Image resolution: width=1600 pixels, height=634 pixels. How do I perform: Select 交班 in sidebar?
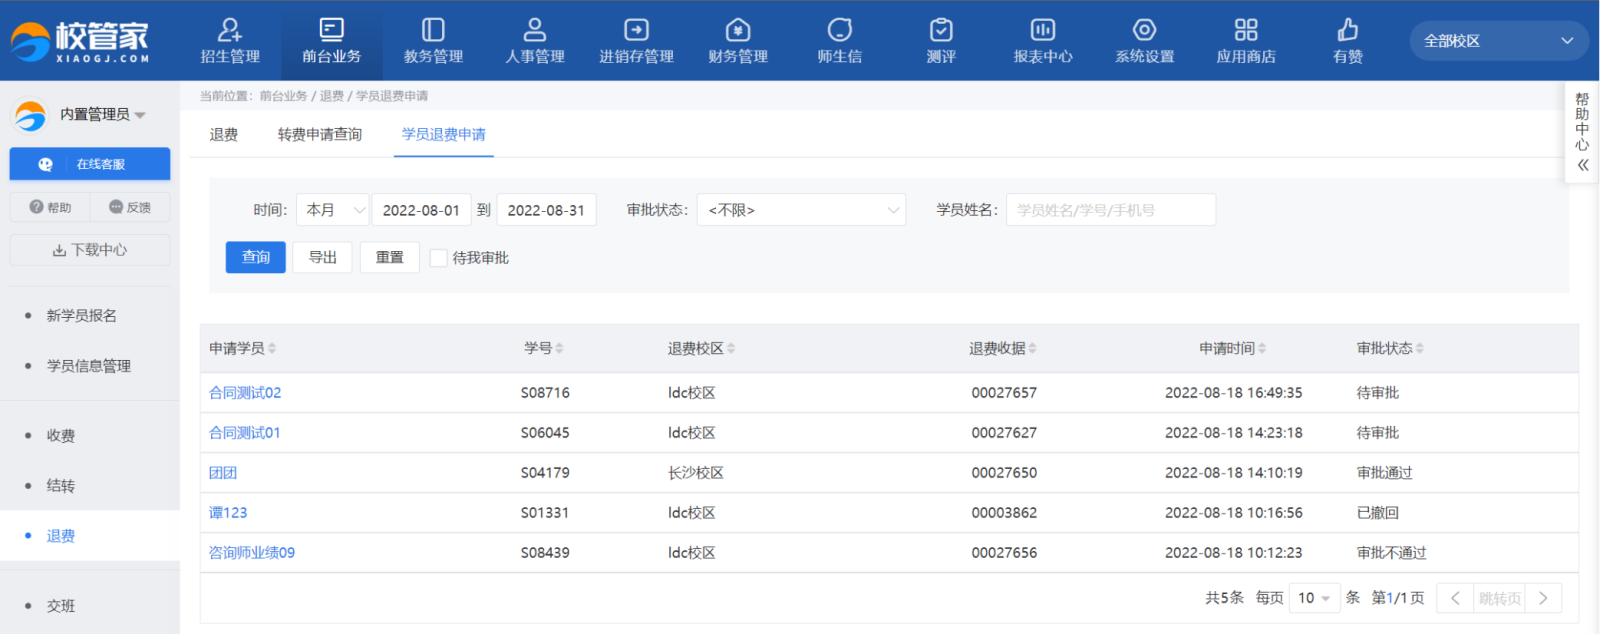point(61,606)
